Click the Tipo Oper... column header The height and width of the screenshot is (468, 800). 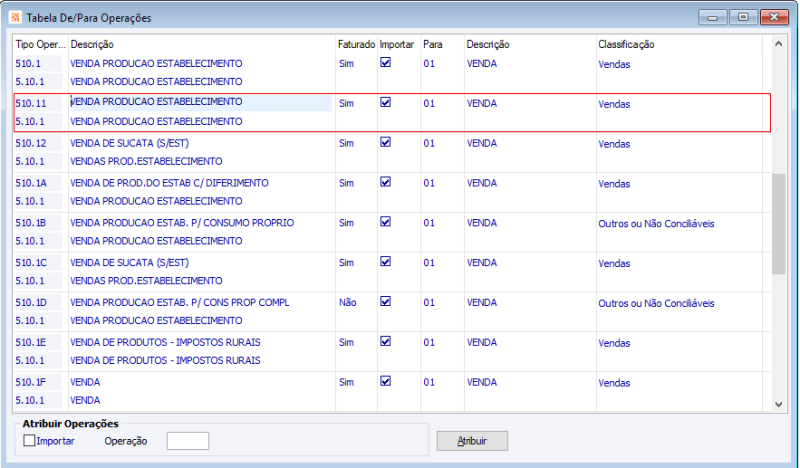(x=40, y=44)
